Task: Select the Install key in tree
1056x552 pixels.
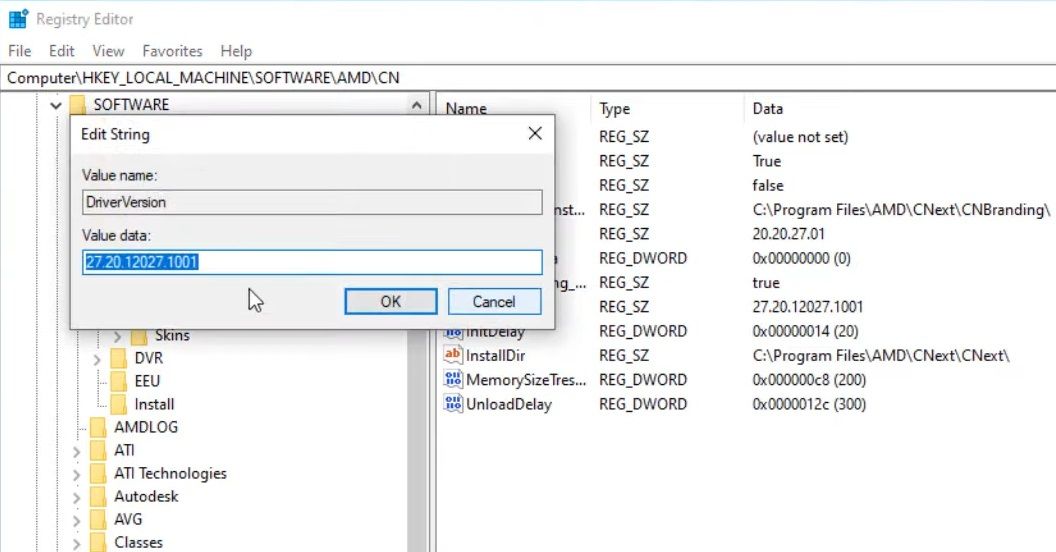Action: click(154, 404)
